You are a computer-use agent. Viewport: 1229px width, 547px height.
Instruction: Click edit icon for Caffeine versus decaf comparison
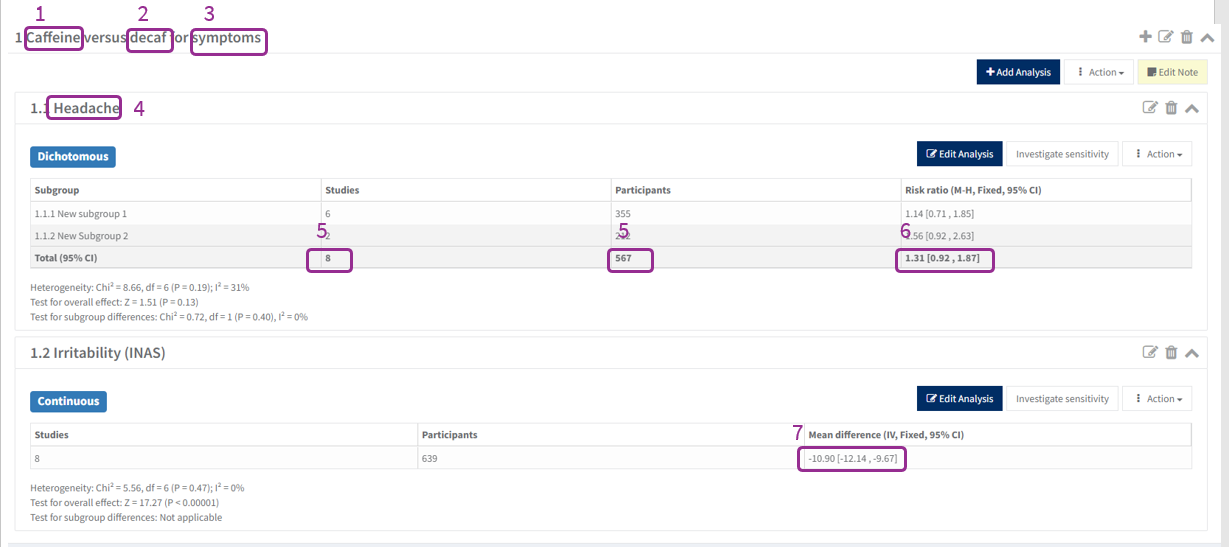pyautogui.click(x=1165, y=37)
